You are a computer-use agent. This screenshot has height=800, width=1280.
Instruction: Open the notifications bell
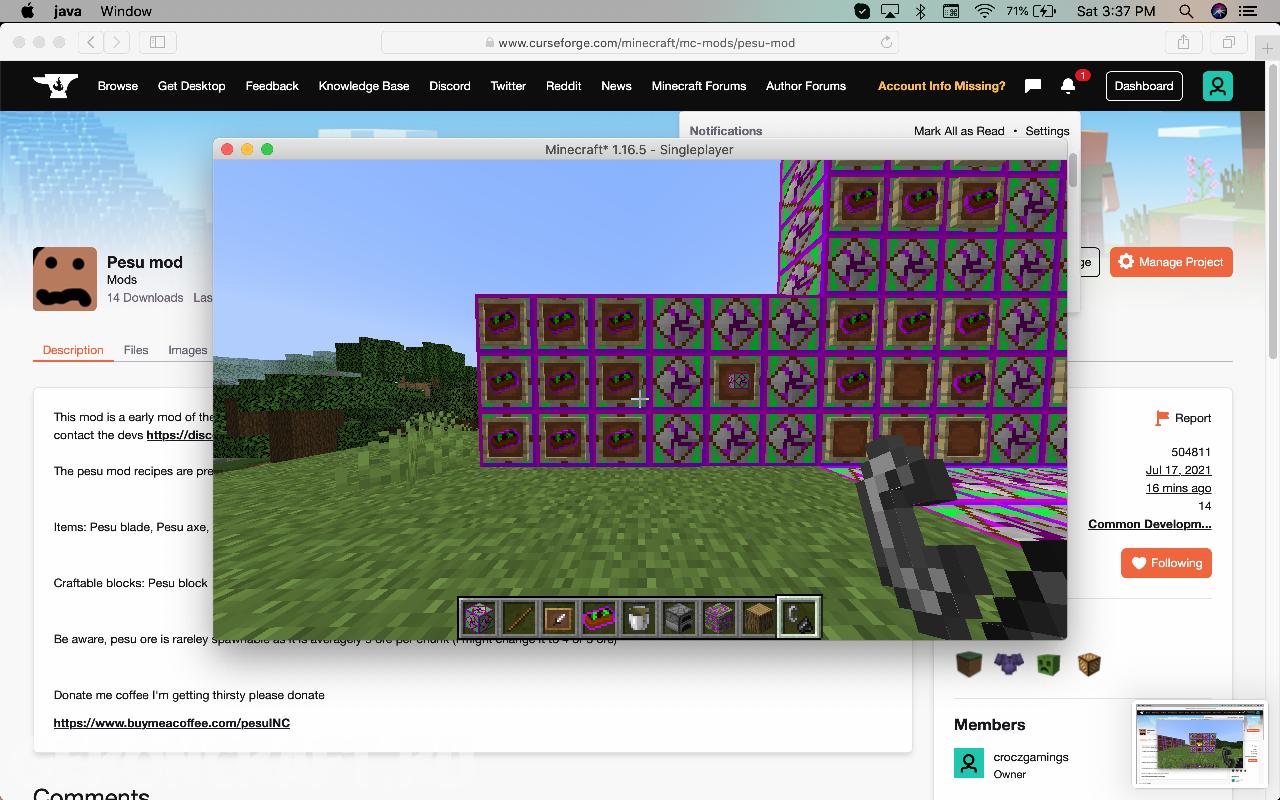pyautogui.click(x=1068, y=86)
